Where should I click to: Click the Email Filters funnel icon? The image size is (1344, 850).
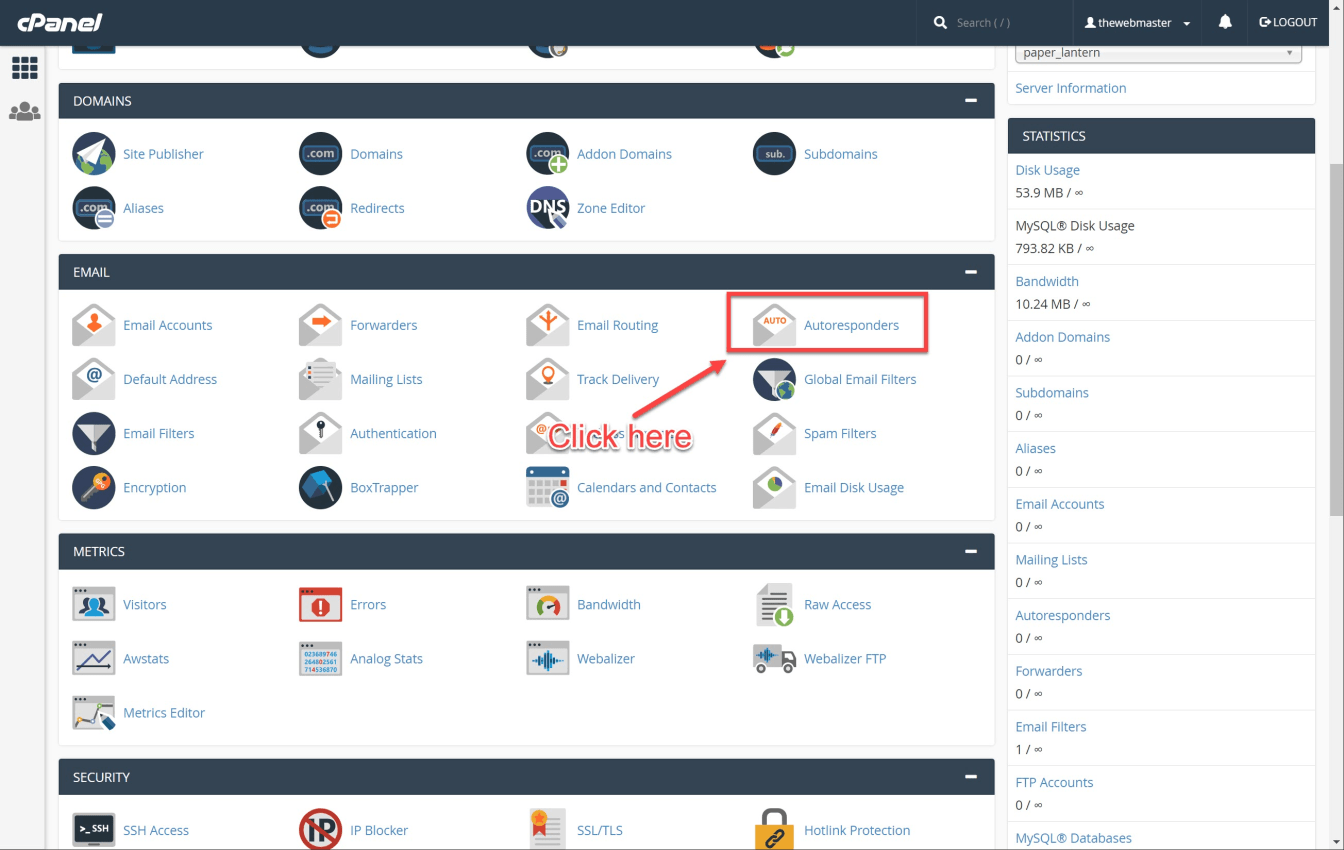[94, 433]
